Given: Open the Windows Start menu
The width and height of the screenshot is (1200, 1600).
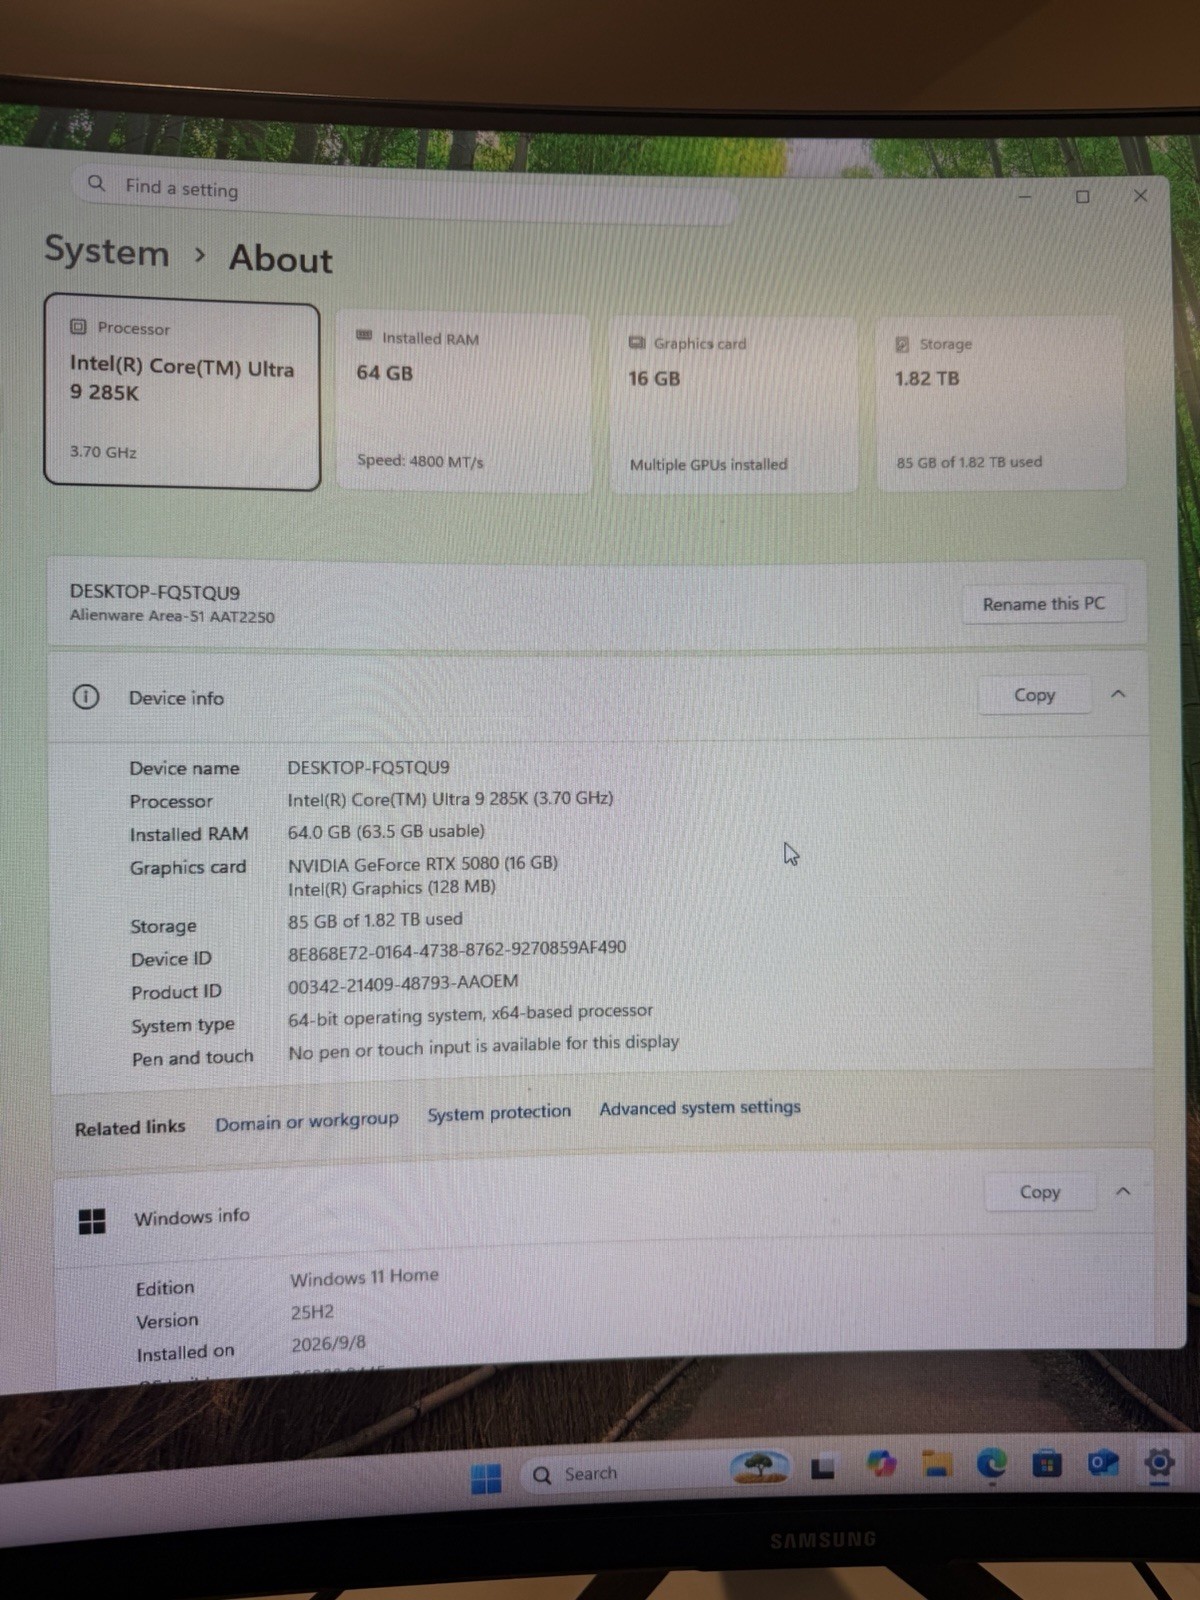Looking at the screenshot, I should click(x=486, y=1477).
